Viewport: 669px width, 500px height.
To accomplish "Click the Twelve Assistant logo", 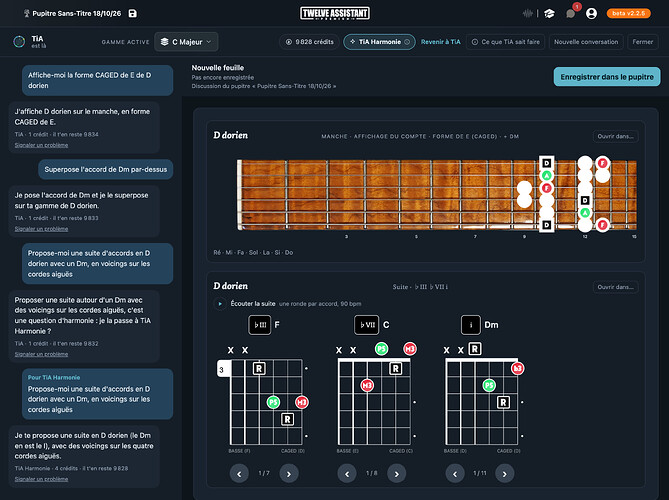I will click(x=335, y=13).
